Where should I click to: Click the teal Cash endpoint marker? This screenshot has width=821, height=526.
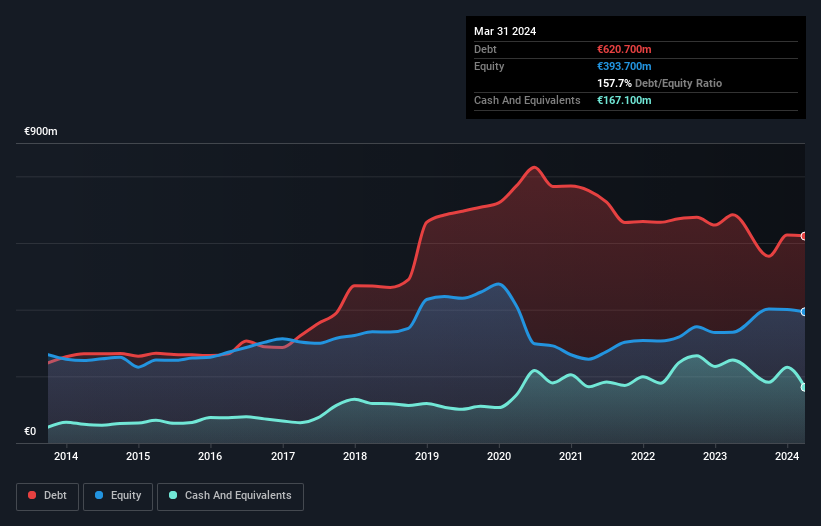coord(805,387)
